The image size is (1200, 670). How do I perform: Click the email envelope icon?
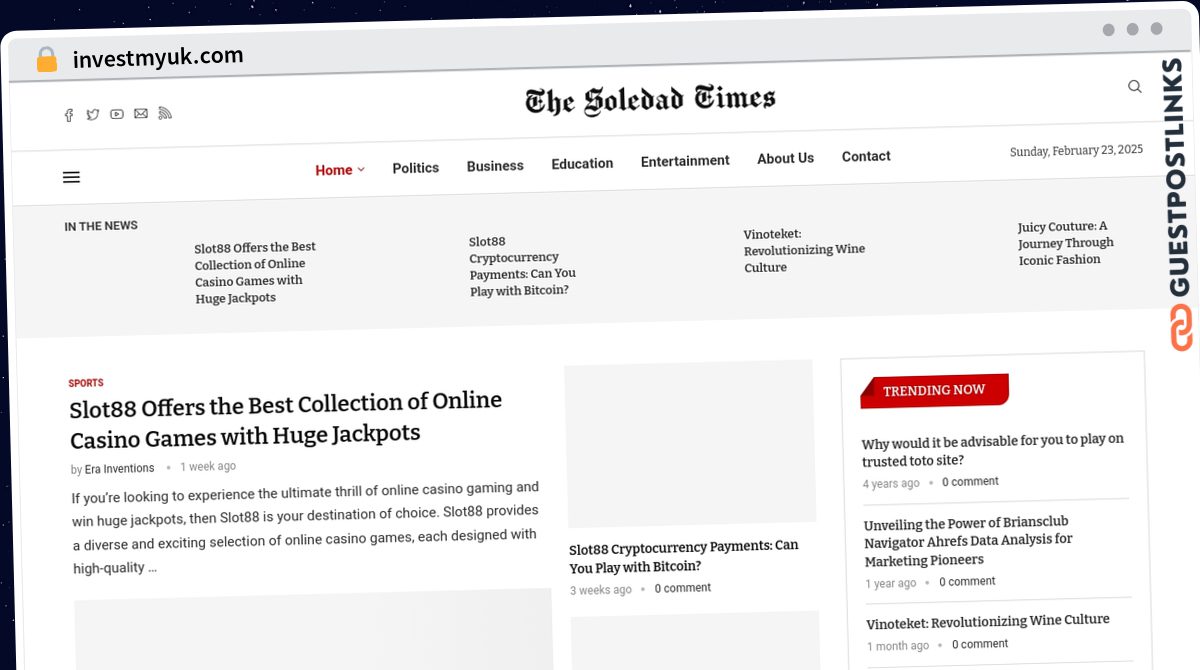(141, 114)
